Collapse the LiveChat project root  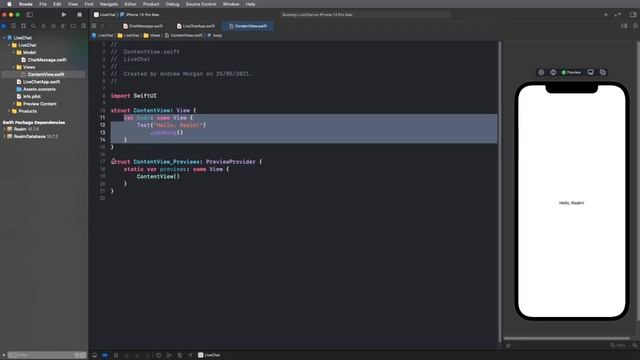[4, 38]
